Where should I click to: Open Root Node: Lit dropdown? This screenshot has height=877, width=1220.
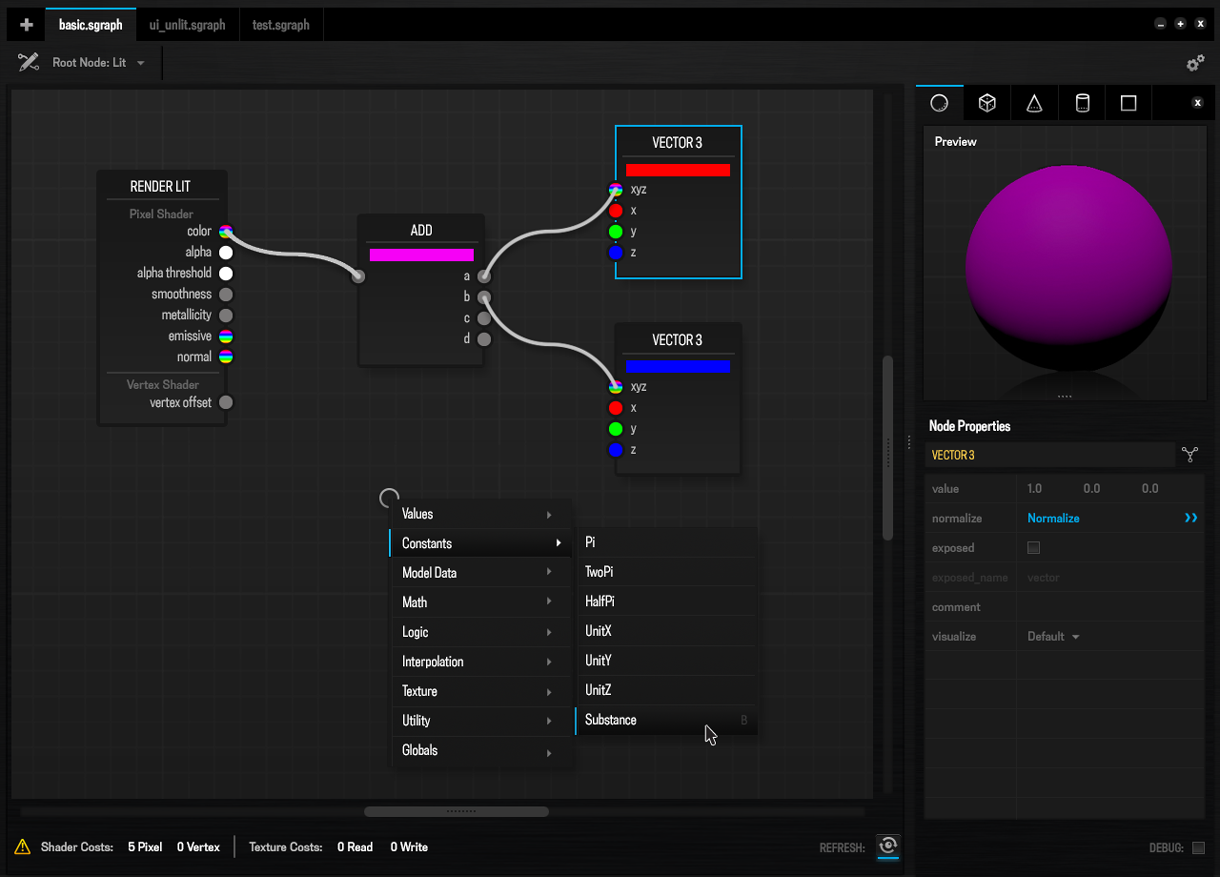click(98, 63)
